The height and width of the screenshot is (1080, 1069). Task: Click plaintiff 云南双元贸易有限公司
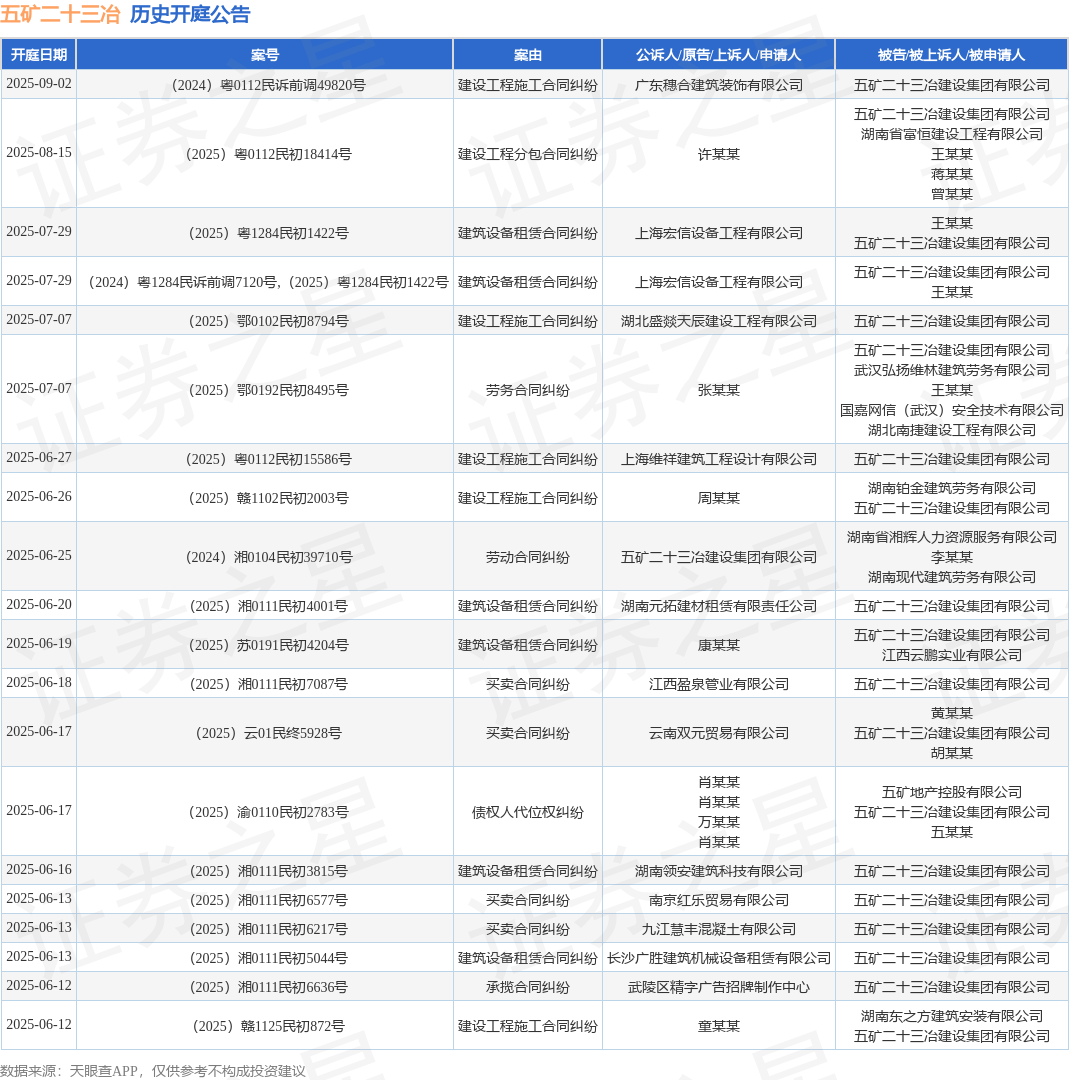718,734
